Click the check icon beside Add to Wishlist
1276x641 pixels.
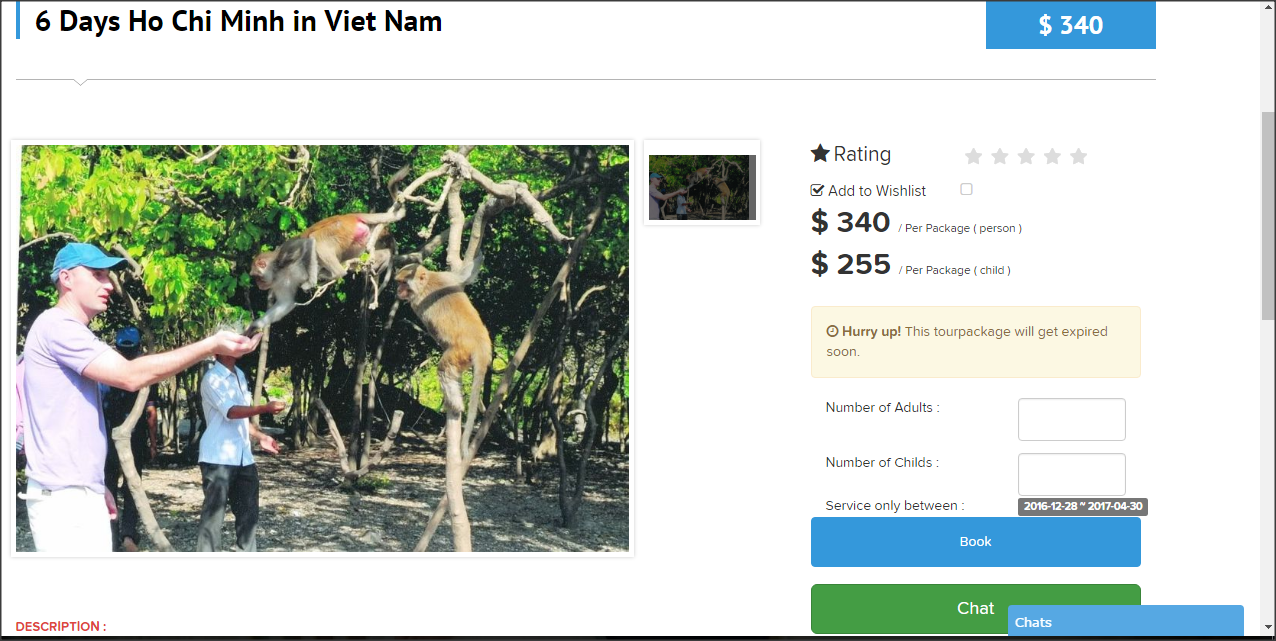tap(817, 190)
